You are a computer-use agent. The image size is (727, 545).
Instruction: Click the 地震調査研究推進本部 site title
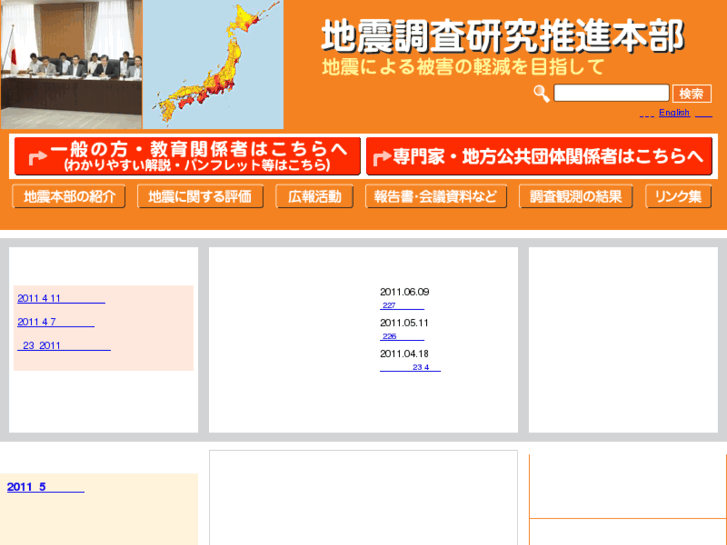[x=503, y=36]
